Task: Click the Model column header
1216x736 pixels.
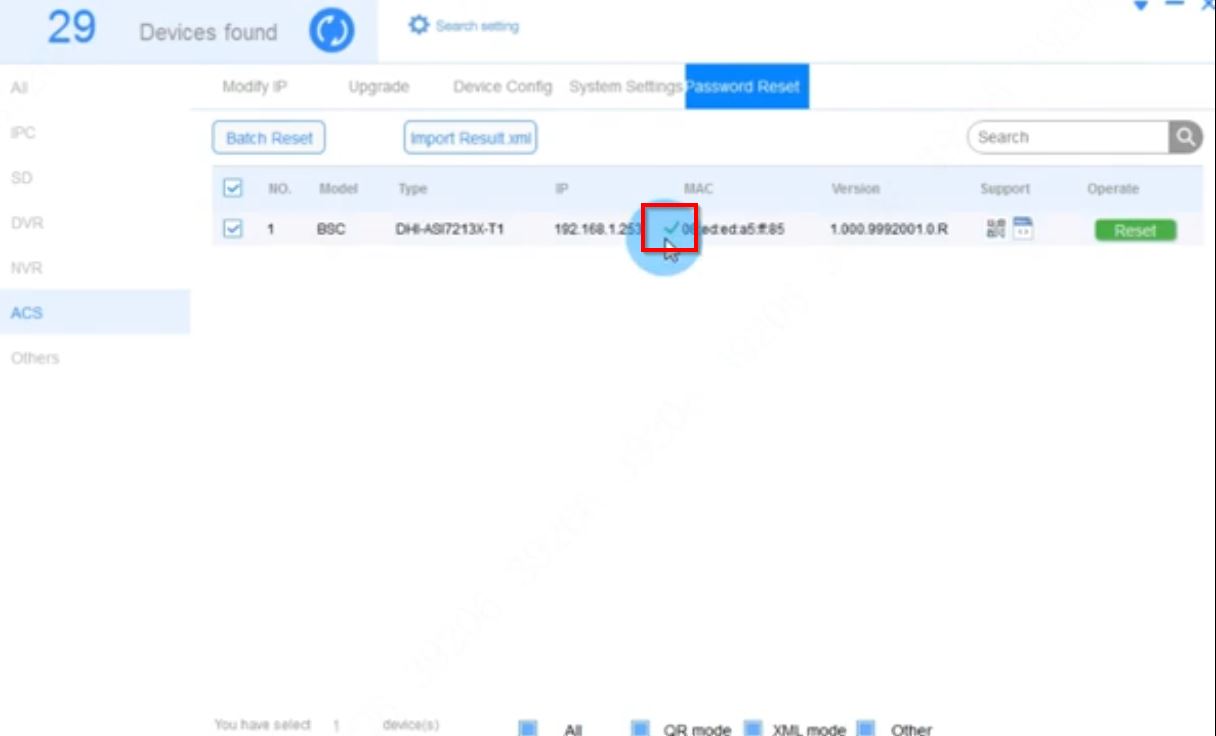Action: click(338, 188)
